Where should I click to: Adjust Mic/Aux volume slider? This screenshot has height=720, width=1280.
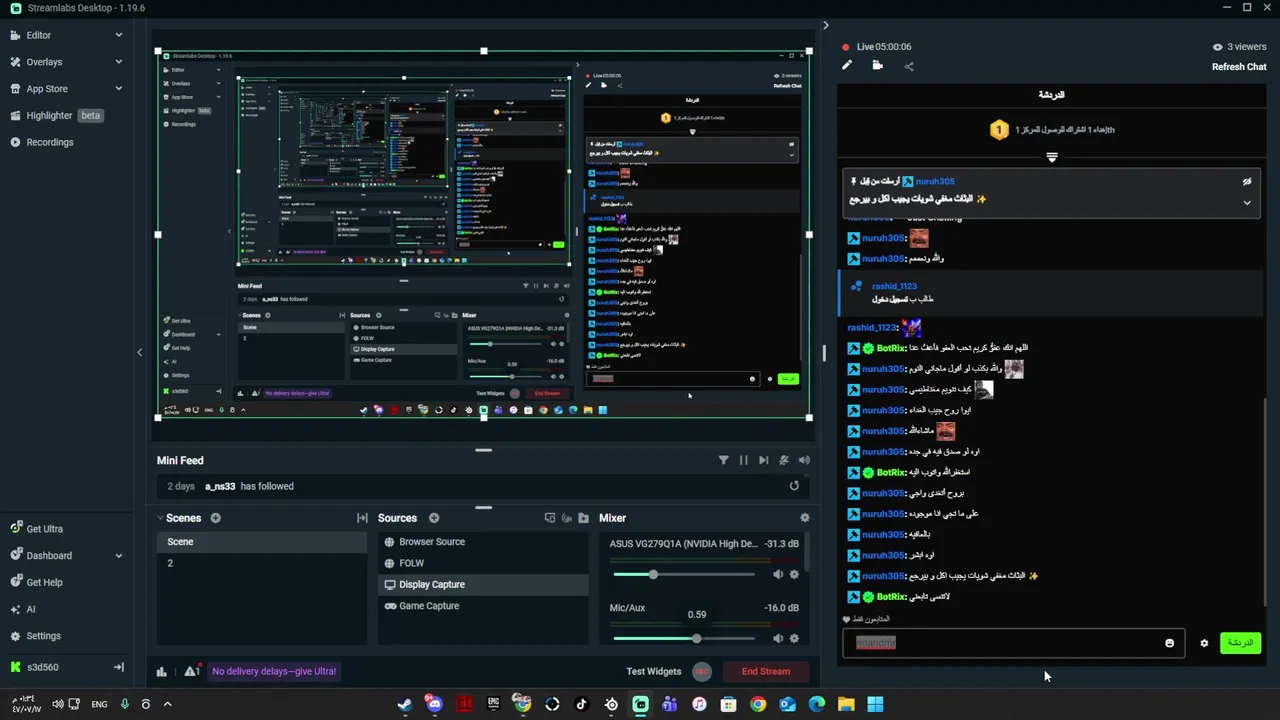[684, 638]
